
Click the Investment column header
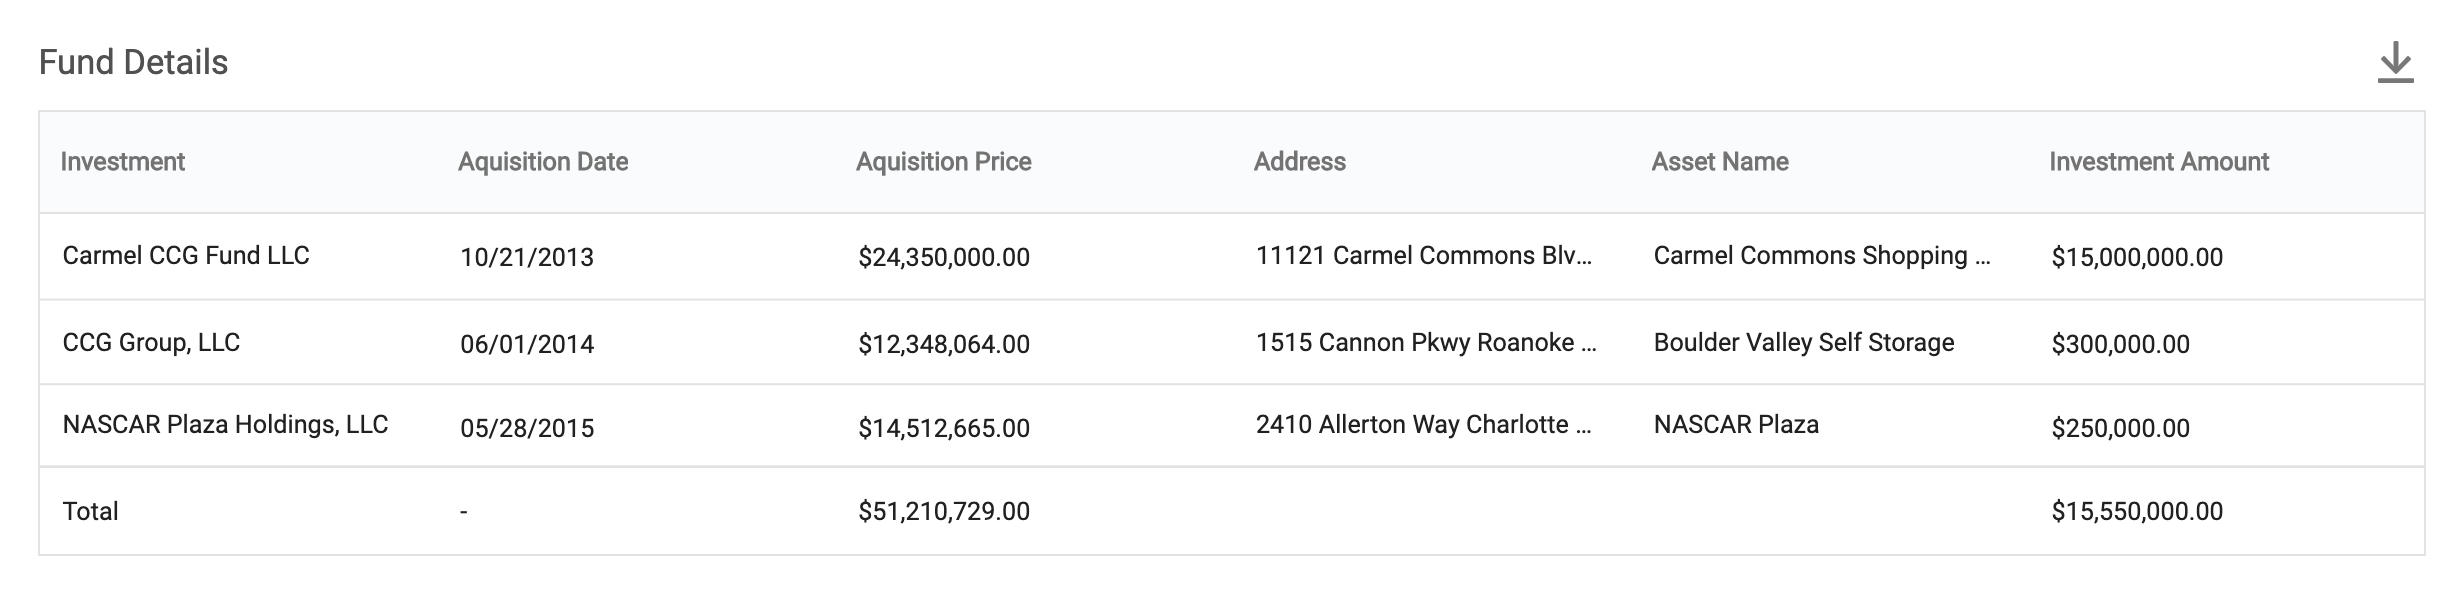[x=122, y=162]
